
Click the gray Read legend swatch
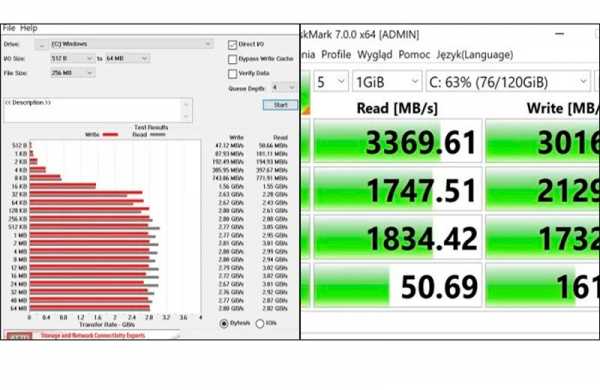coord(157,135)
